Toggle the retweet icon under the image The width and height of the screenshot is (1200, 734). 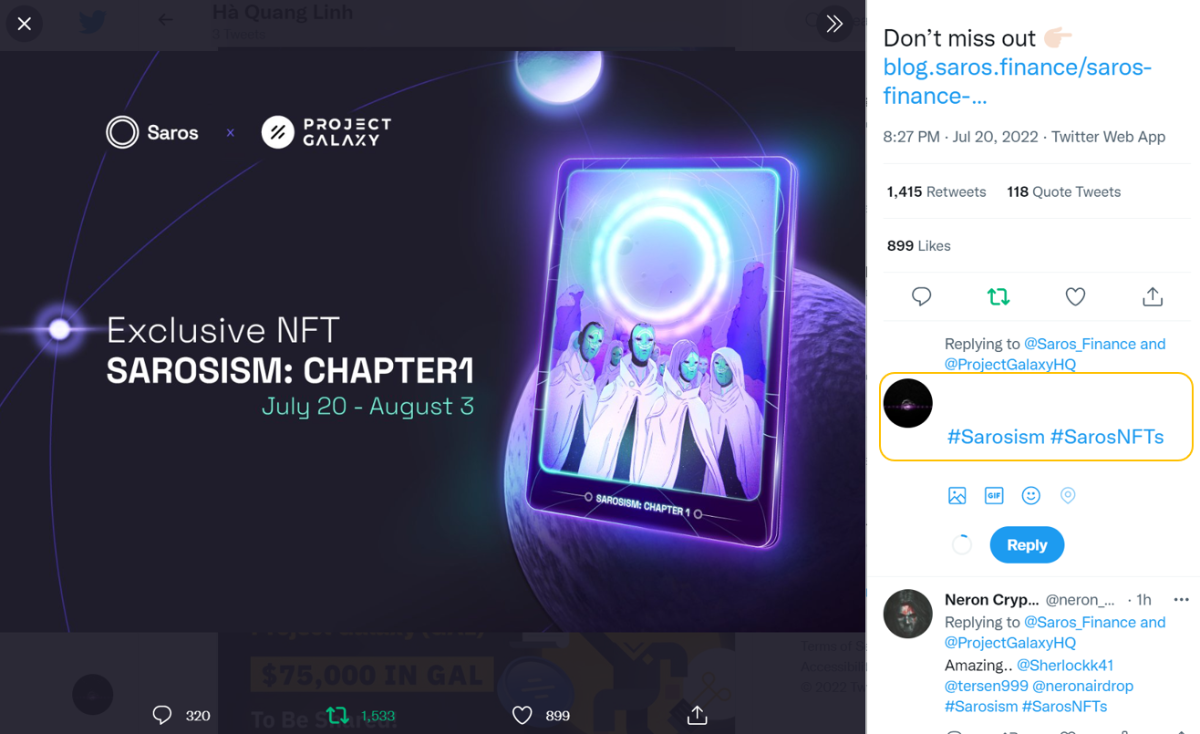click(338, 715)
